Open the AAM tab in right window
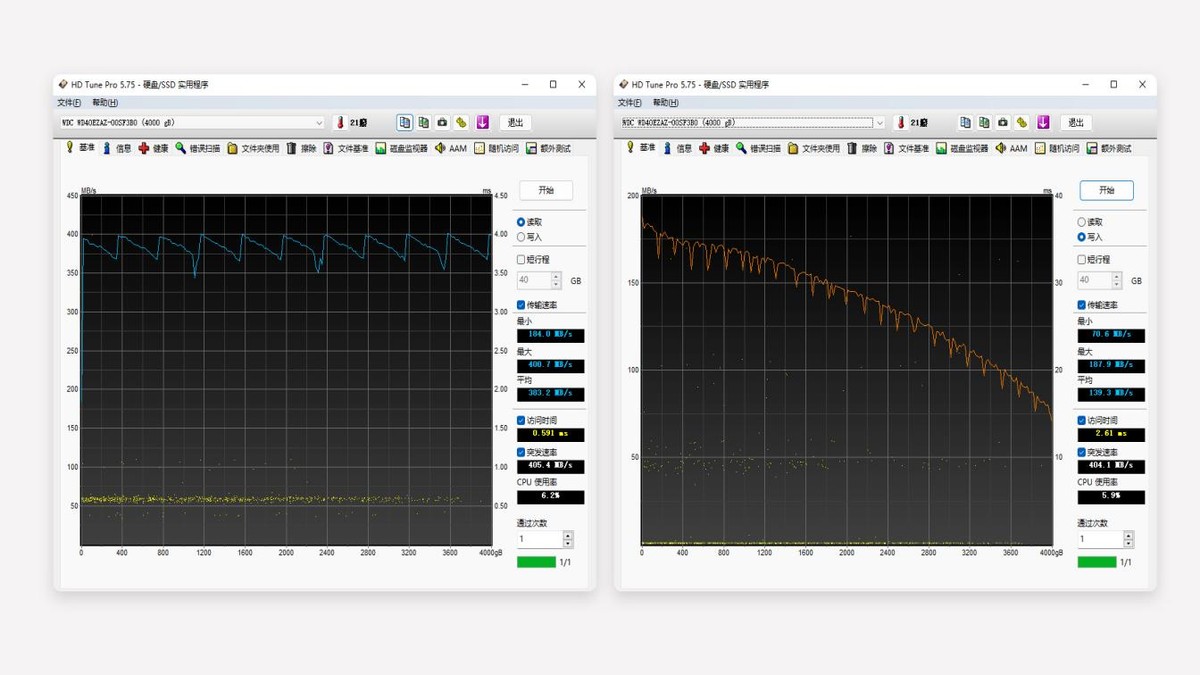 click(x=1011, y=148)
